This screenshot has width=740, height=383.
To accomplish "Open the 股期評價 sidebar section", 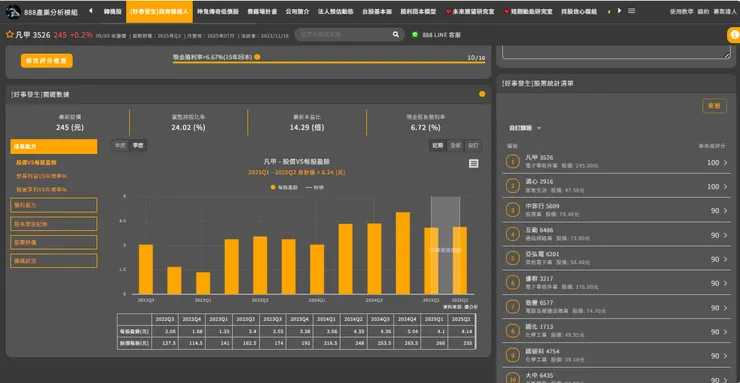I will [54, 242].
